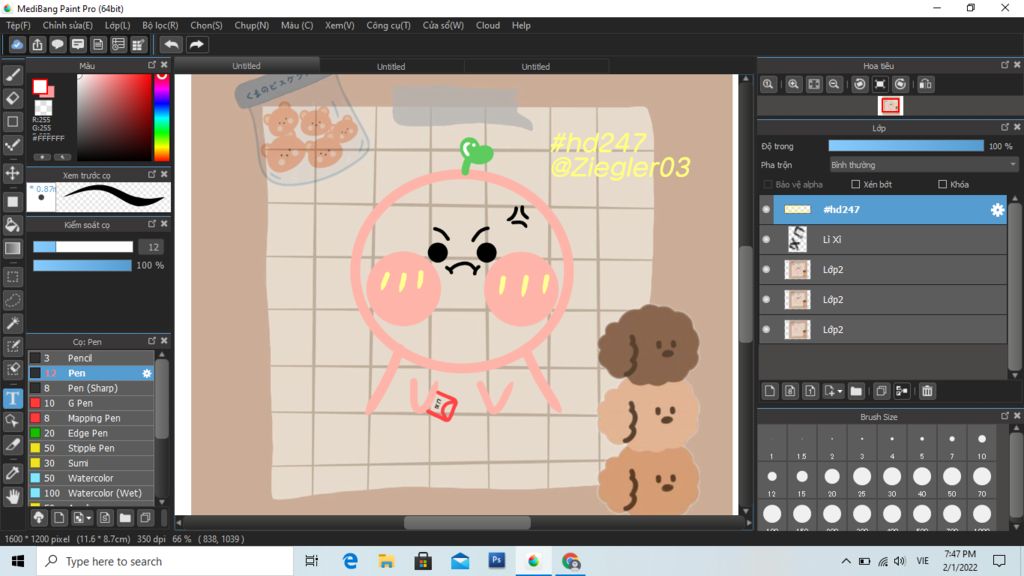Open the Cửa sổ(W) menu
Image resolution: width=1024 pixels, height=576 pixels.
[x=443, y=25]
